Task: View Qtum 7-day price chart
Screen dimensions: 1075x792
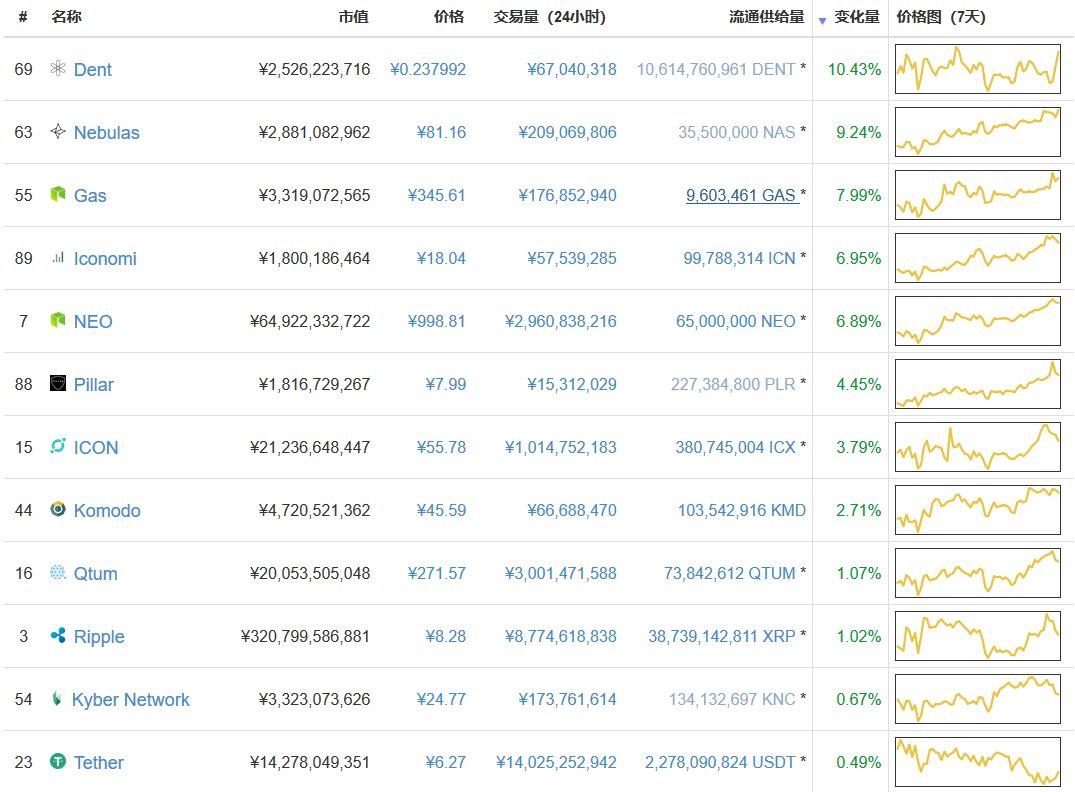Action: click(x=978, y=573)
